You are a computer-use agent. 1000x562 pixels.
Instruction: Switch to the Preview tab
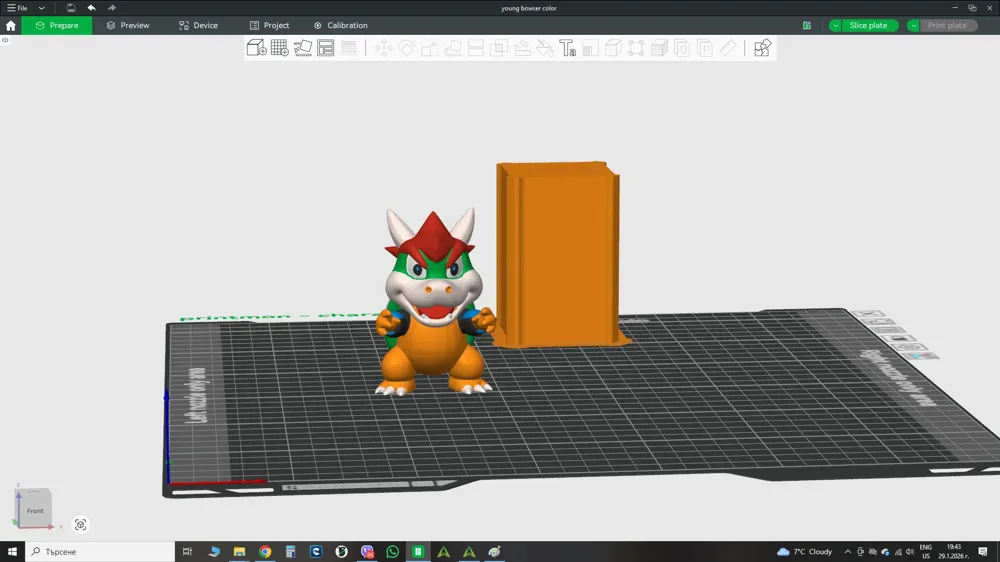pyautogui.click(x=128, y=26)
